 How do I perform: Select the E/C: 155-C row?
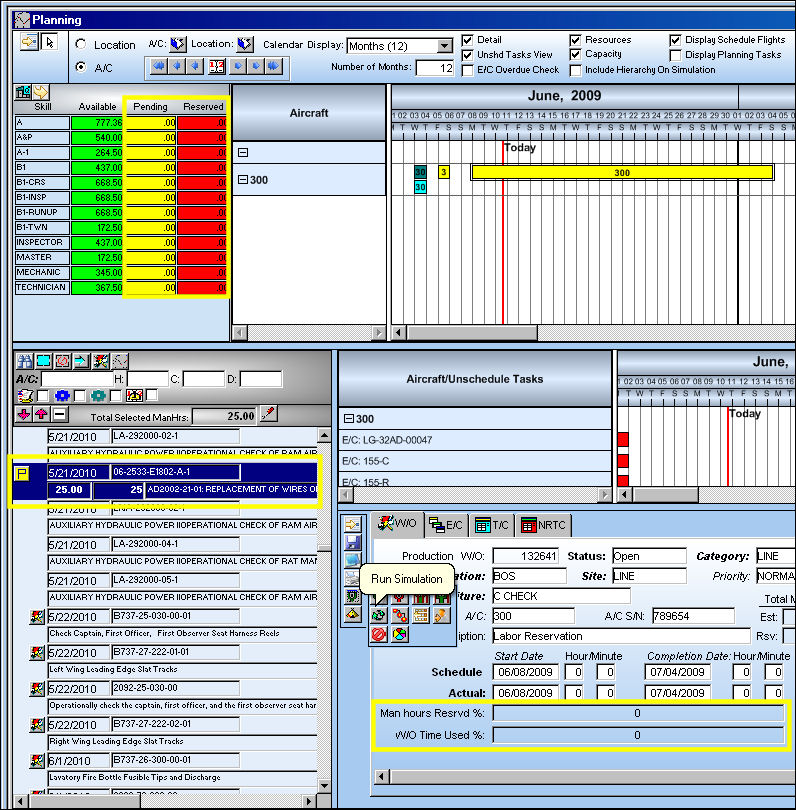click(x=475, y=461)
